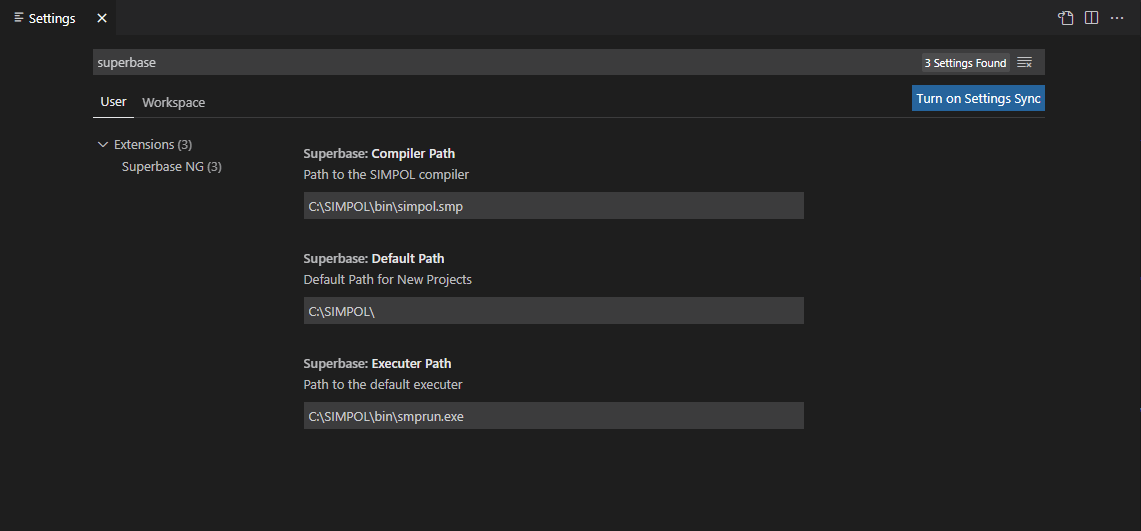Click the Superbase: Compiler Path setting title
This screenshot has height=531, width=1141.
point(379,154)
